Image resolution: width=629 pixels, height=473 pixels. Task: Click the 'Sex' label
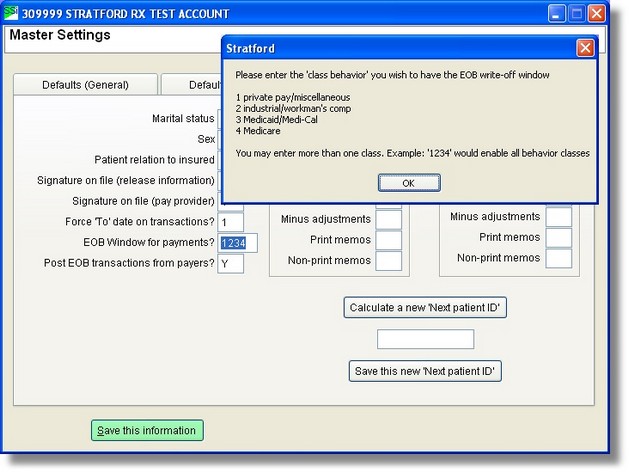tap(206, 139)
